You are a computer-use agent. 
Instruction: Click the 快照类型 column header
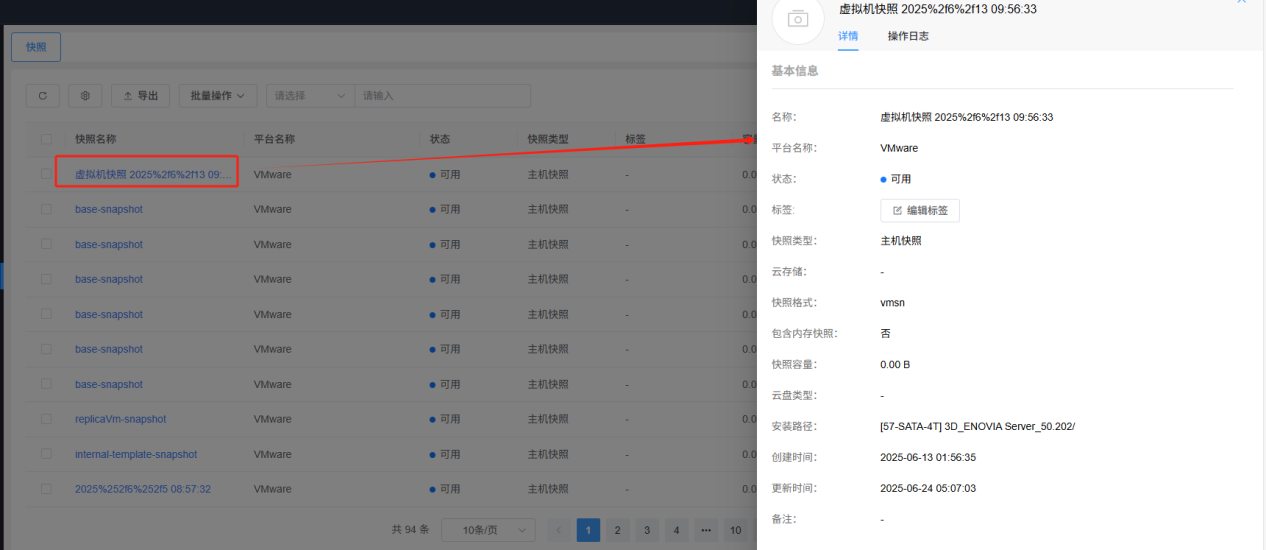548,139
